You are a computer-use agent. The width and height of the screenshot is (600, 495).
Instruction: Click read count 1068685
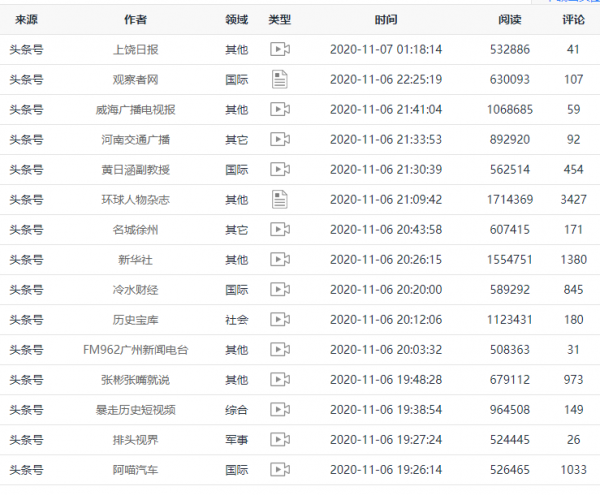(x=510, y=109)
